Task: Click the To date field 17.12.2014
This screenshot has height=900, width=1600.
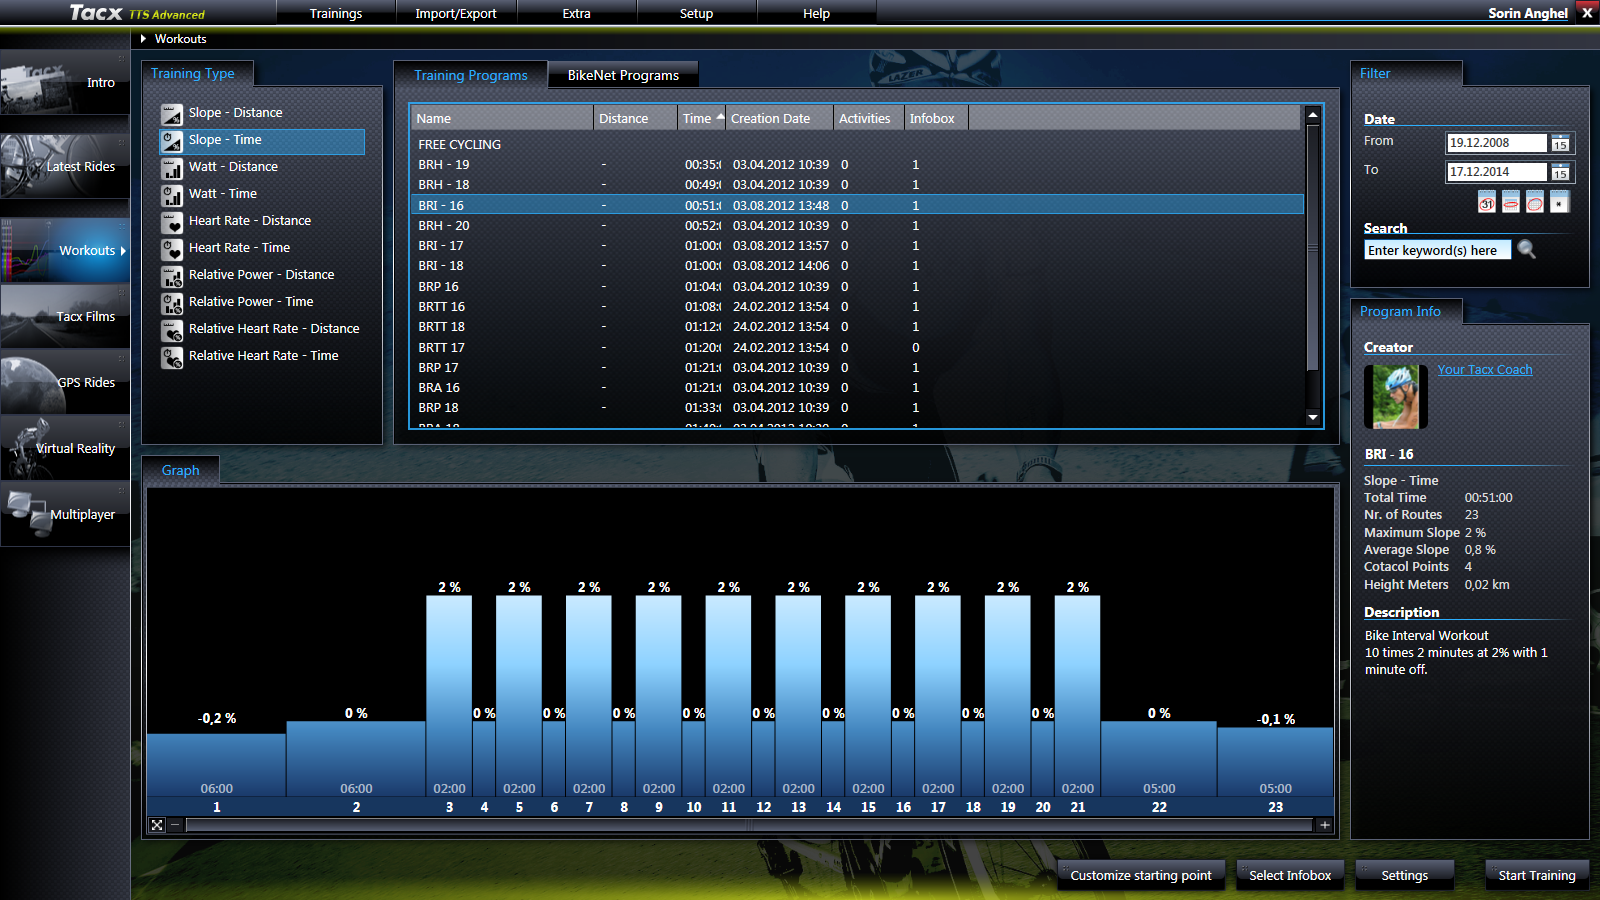Action: (1496, 172)
